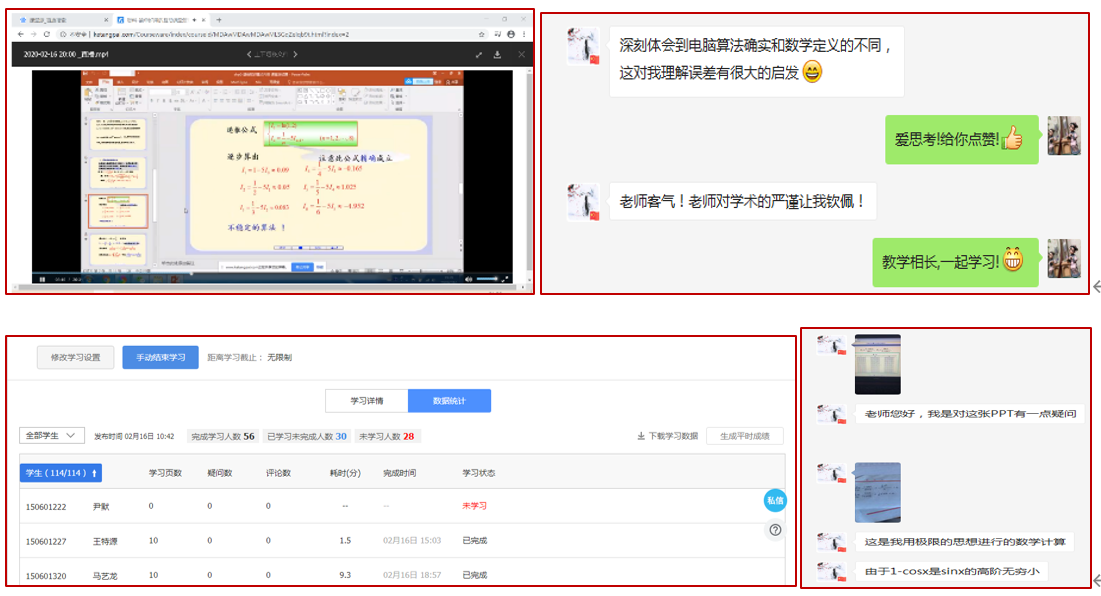Image resolution: width=1101 pixels, height=596 pixels.
Task: Close the video player overlay
Action: 520,54
